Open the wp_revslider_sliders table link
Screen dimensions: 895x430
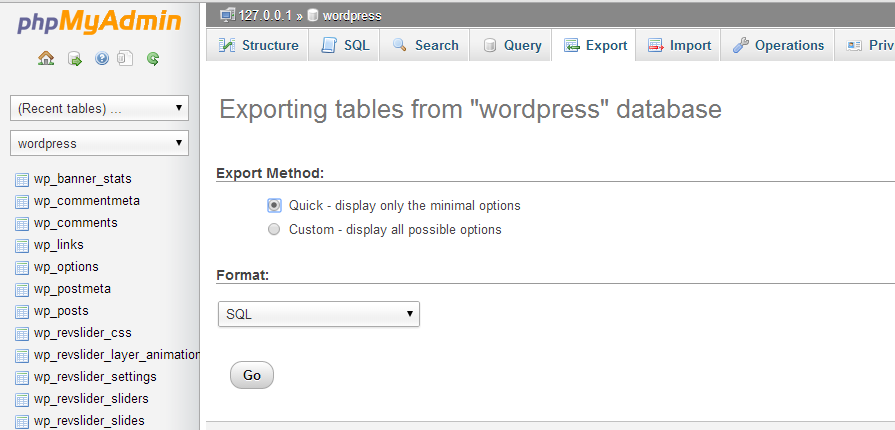91,398
